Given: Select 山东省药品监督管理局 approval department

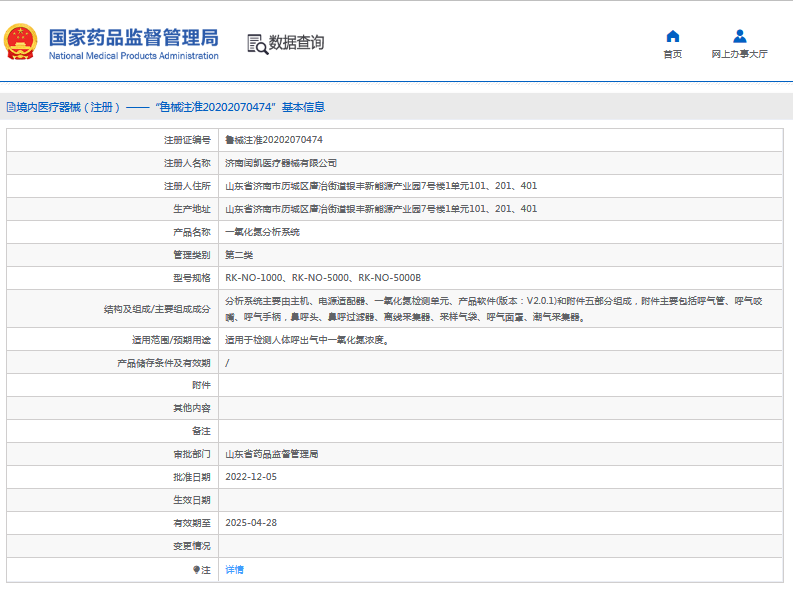Looking at the screenshot, I should point(272,454).
